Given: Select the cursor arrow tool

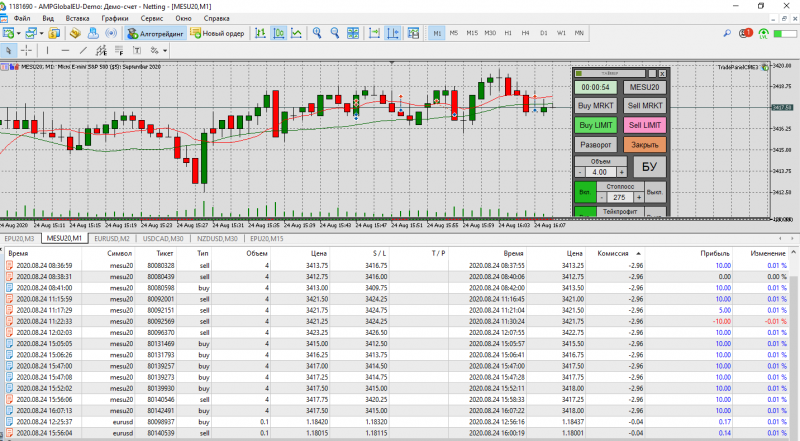Looking at the screenshot, I should pos(8,51).
